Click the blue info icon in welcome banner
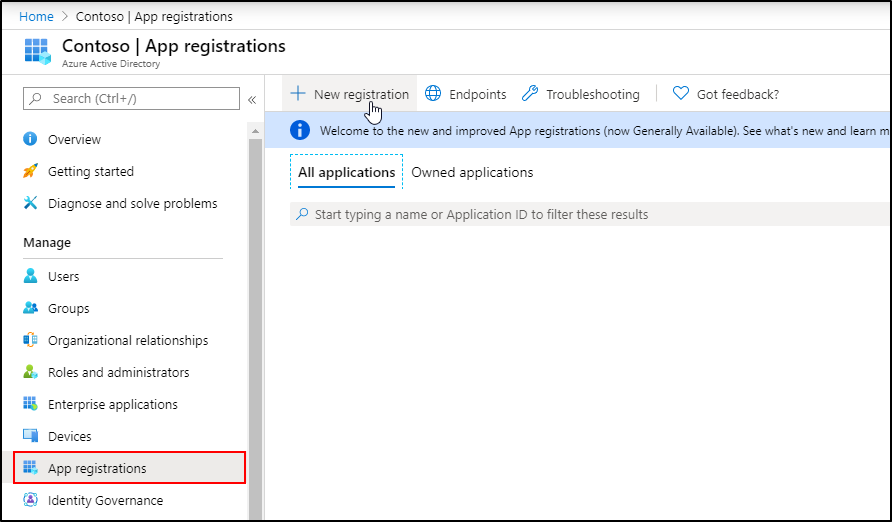 300,130
